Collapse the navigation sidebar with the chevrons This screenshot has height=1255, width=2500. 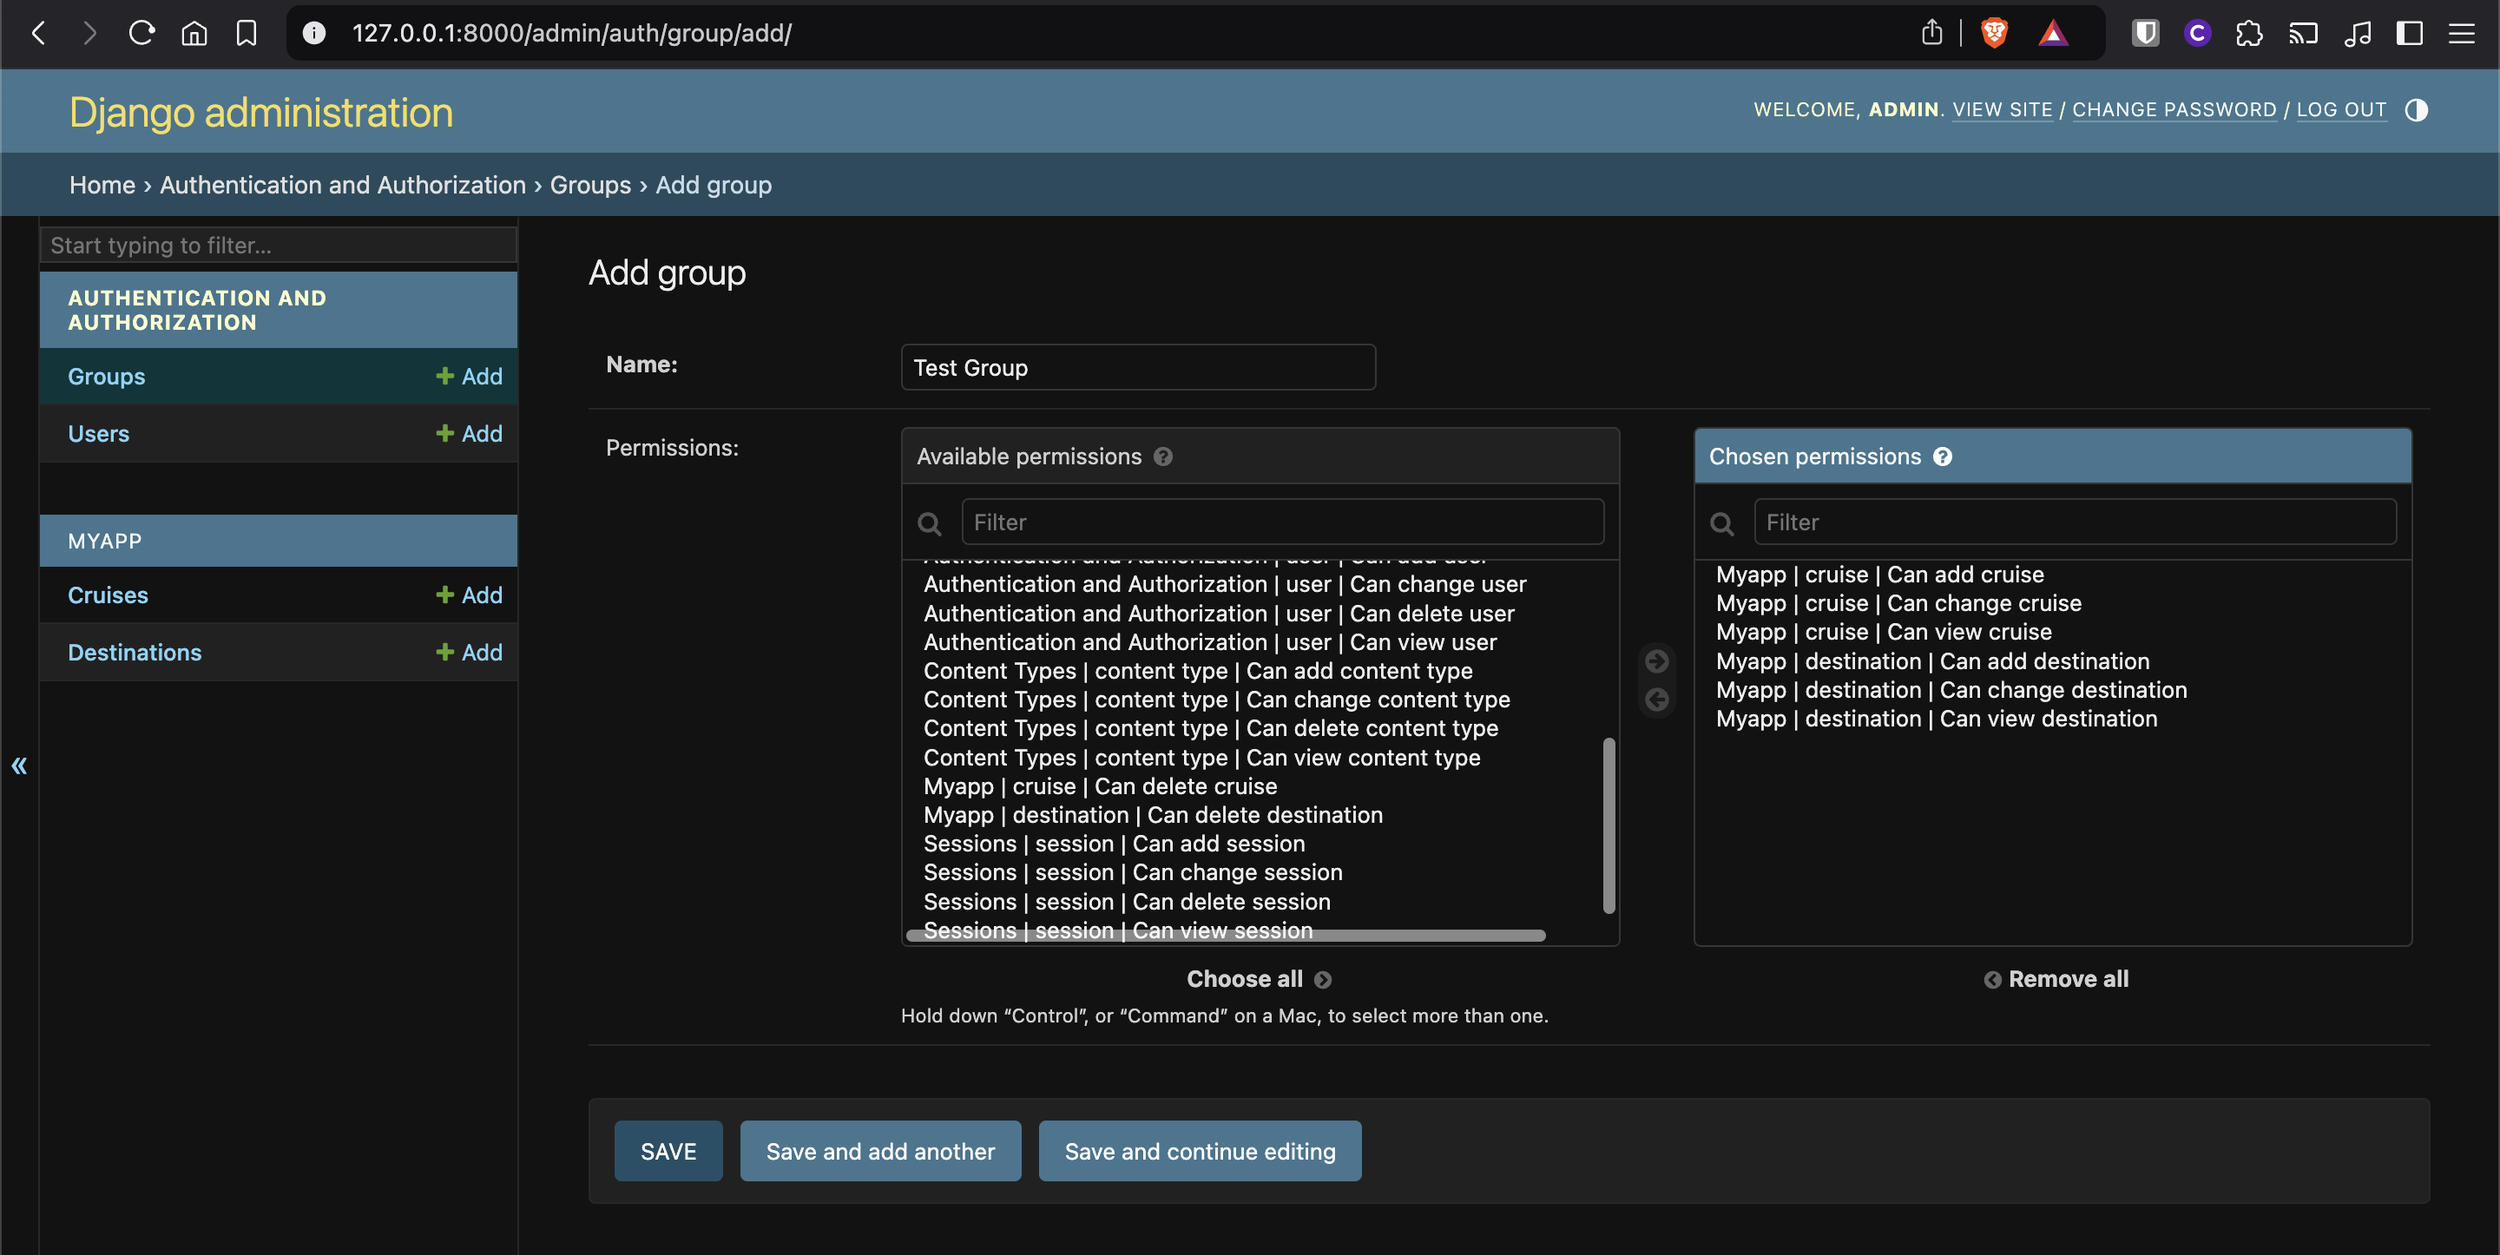pyautogui.click(x=19, y=766)
